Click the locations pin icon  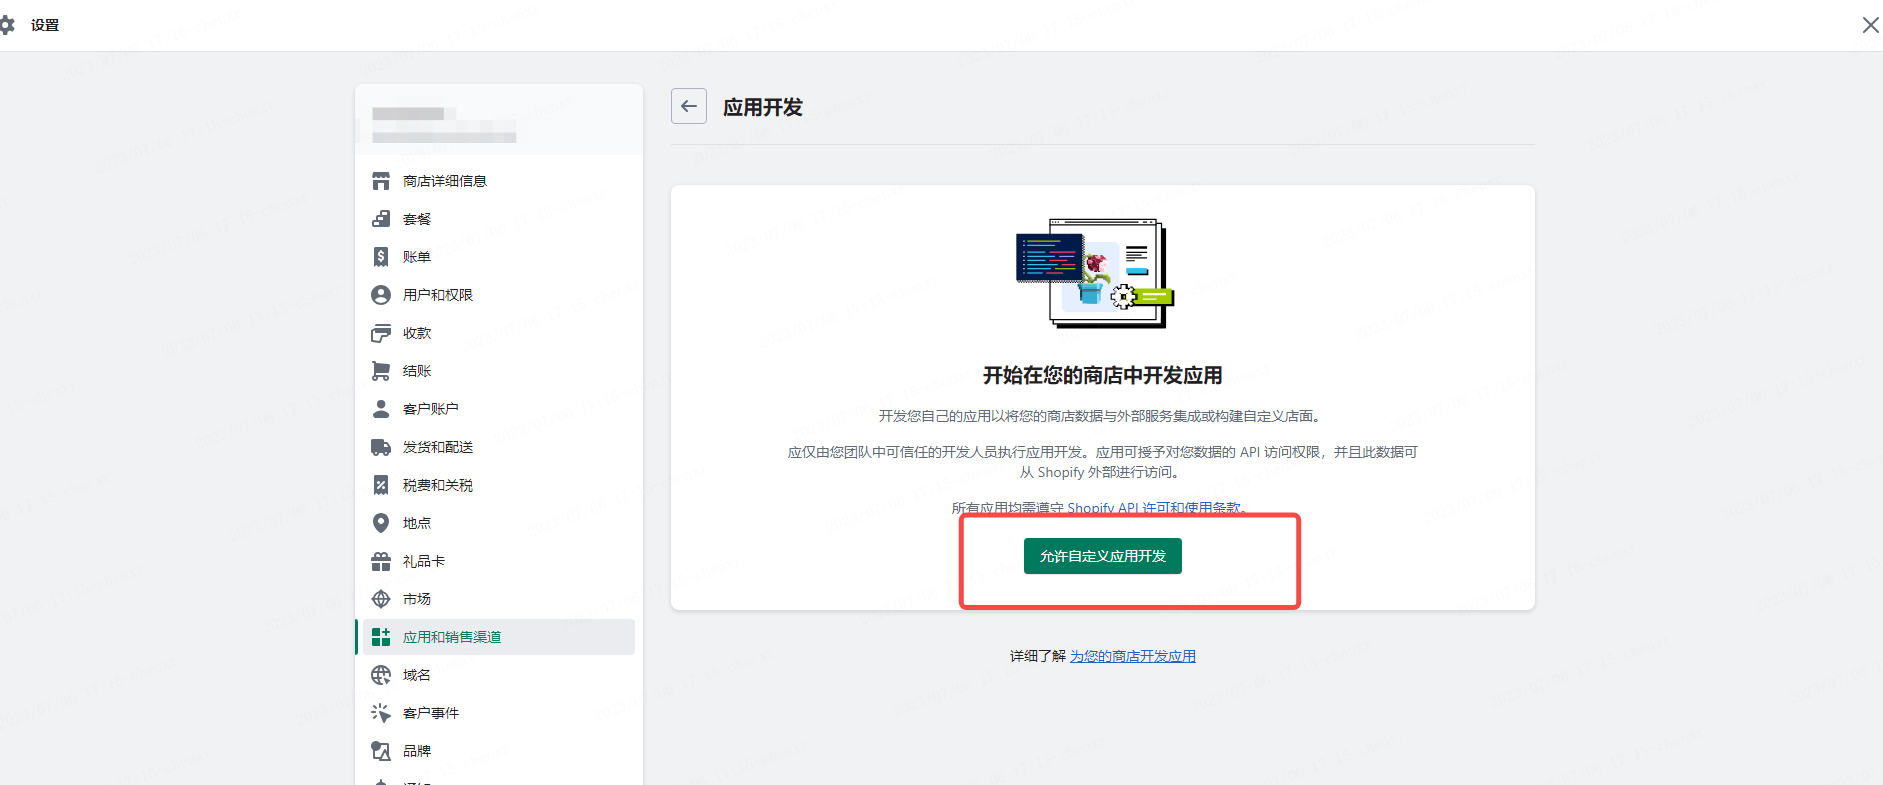pyautogui.click(x=381, y=523)
